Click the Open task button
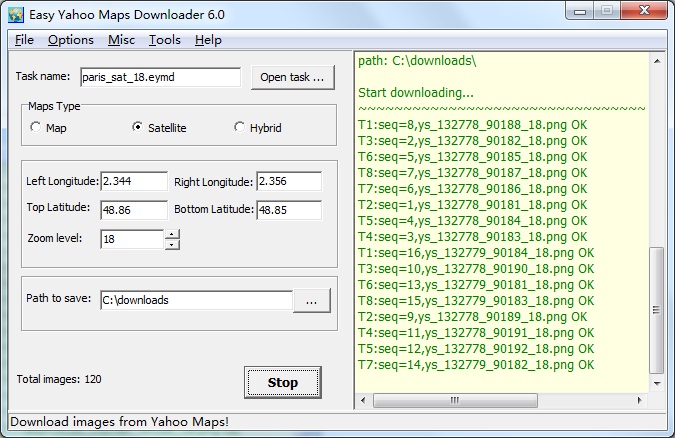 [x=292, y=78]
